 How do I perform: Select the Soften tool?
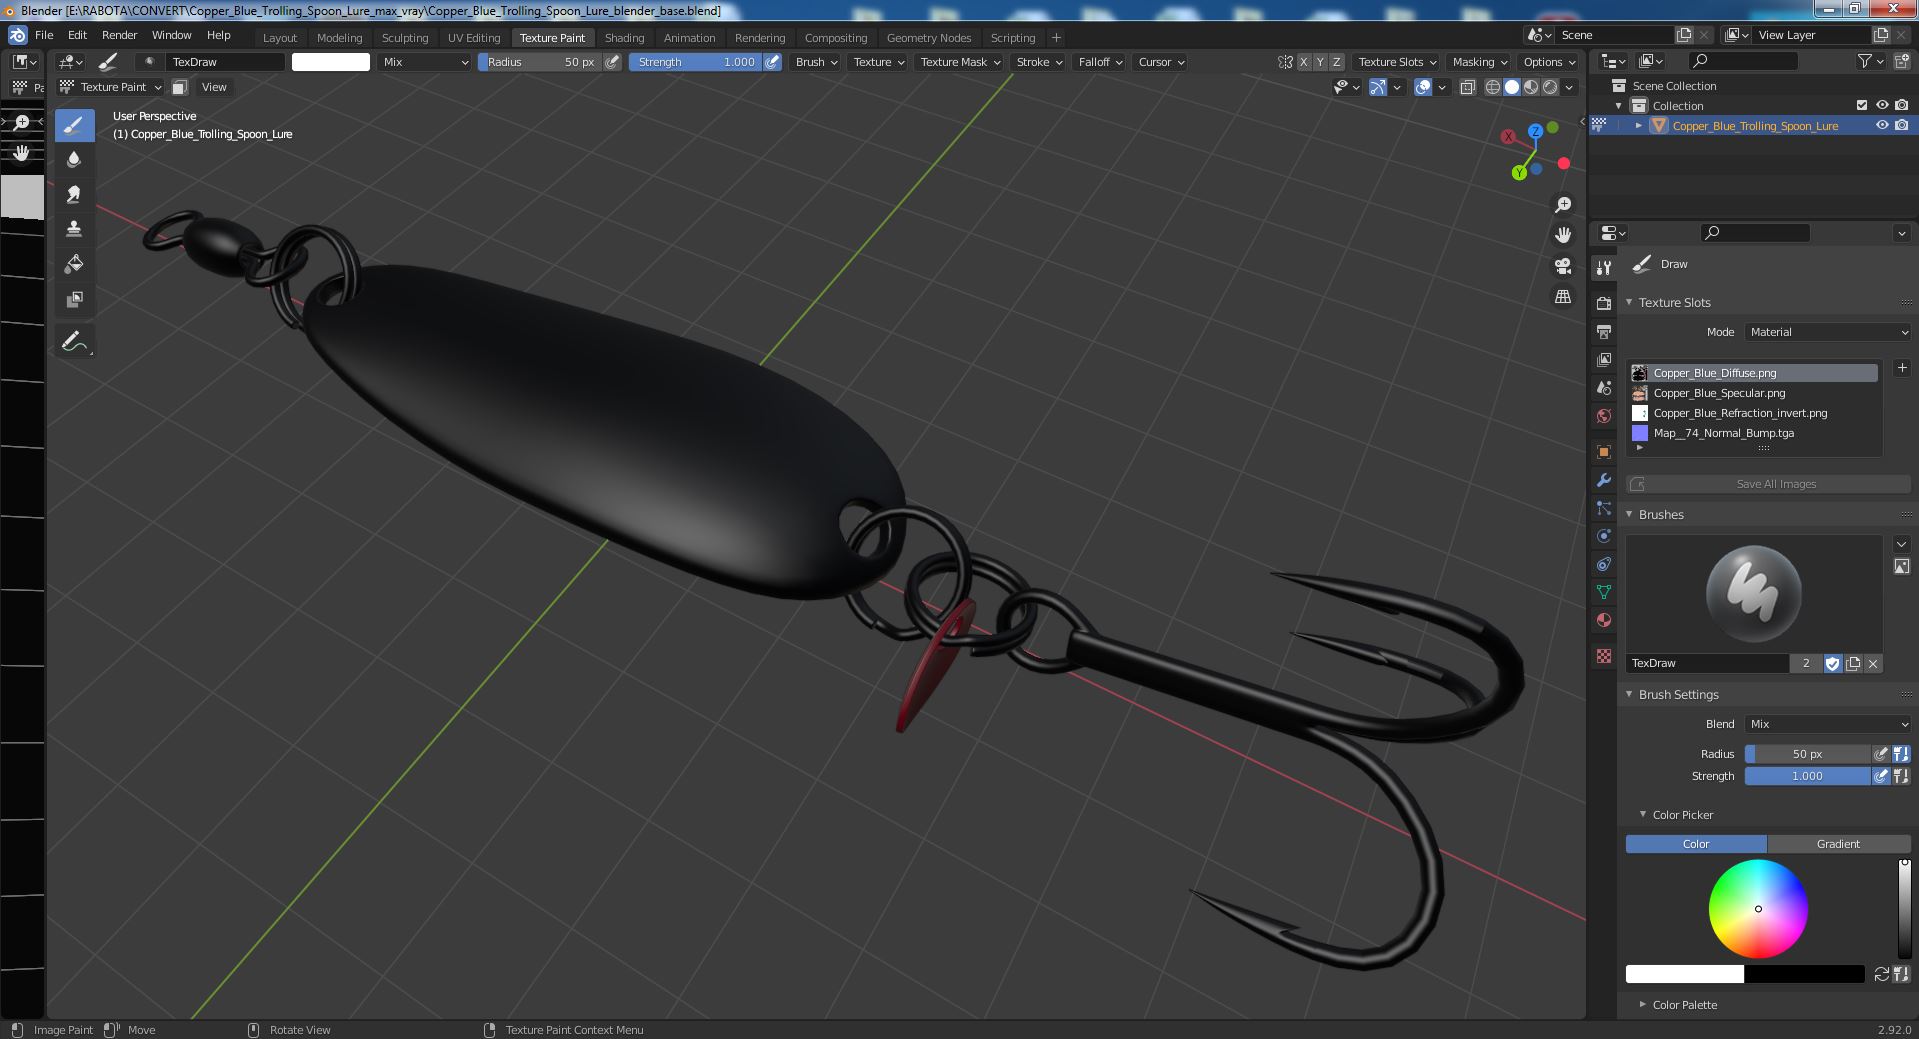[x=74, y=160]
